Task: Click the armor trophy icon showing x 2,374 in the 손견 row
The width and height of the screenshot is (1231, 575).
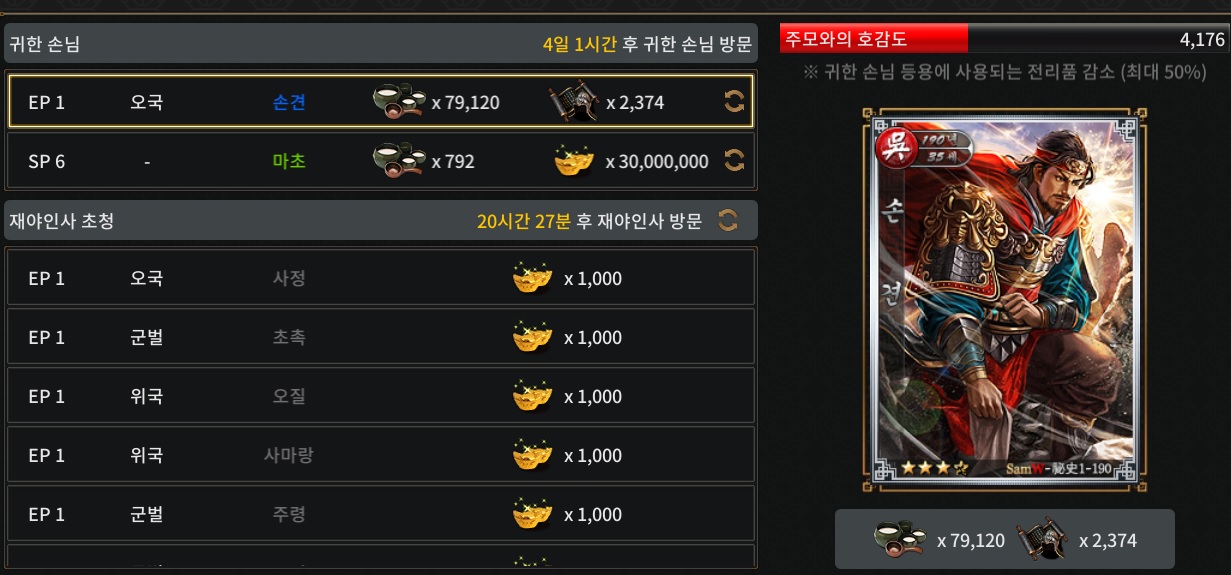Action: pos(574,102)
